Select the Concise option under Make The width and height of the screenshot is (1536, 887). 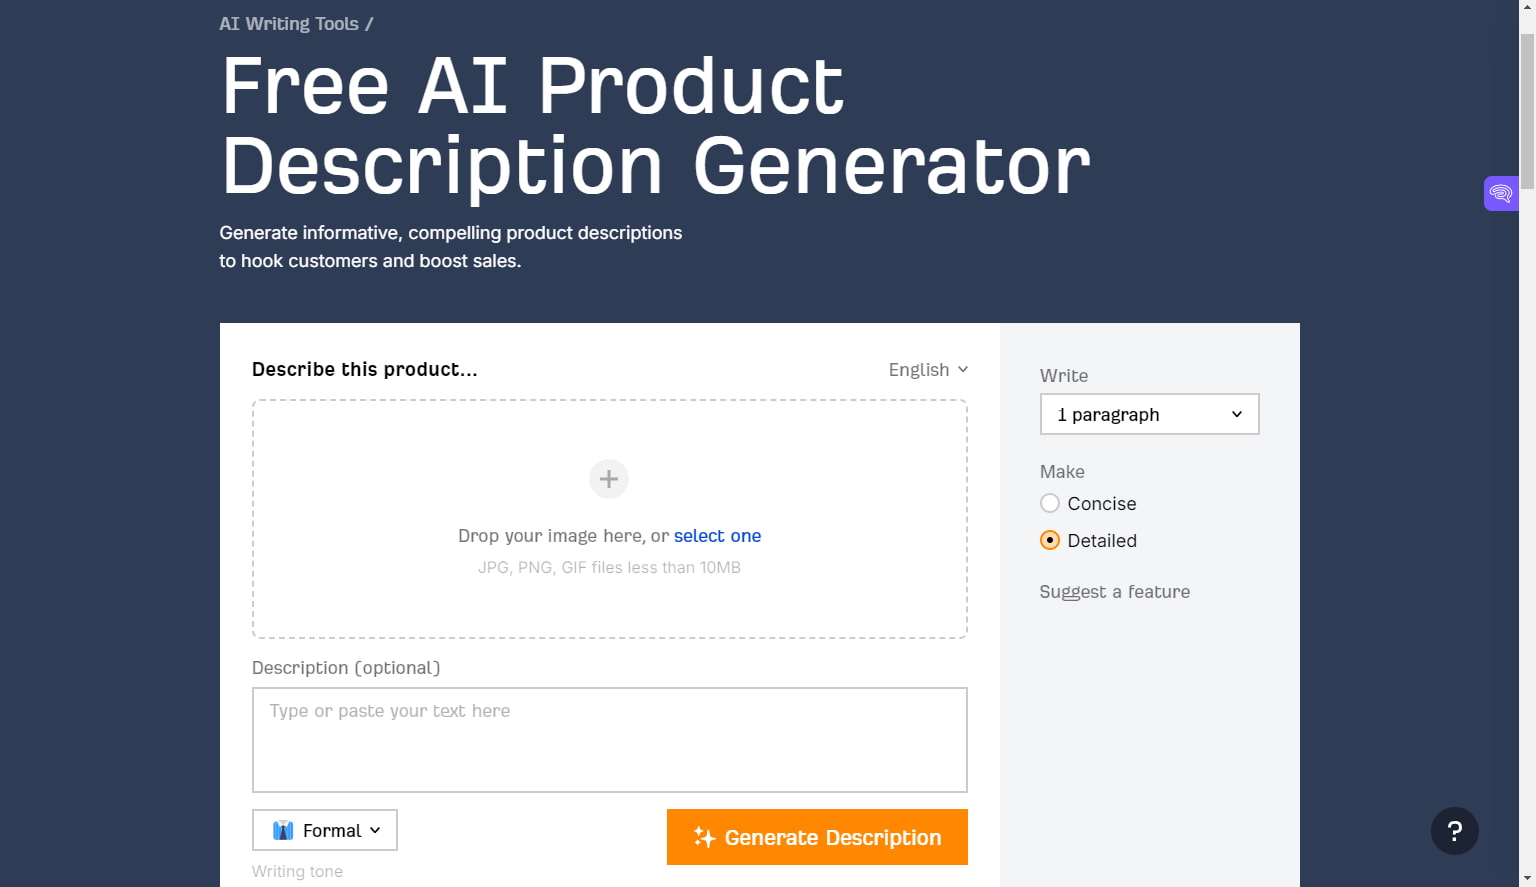(x=1050, y=504)
